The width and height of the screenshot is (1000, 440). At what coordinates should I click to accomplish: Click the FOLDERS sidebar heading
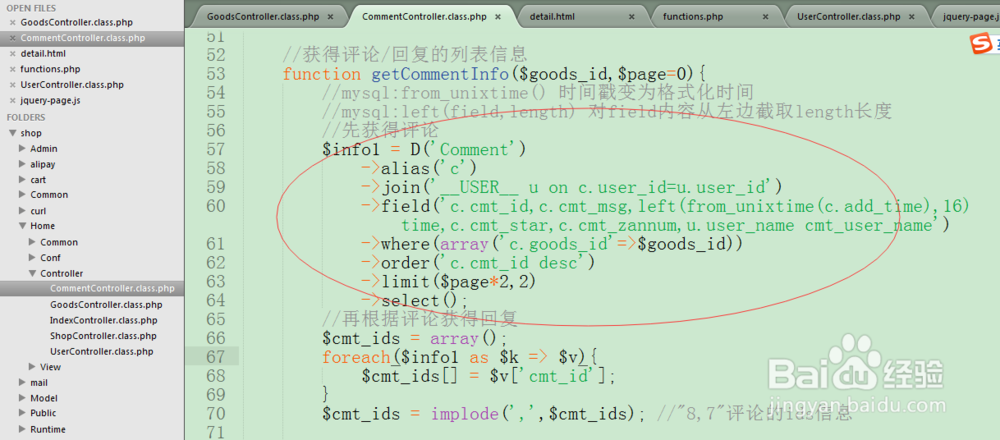pos(26,117)
